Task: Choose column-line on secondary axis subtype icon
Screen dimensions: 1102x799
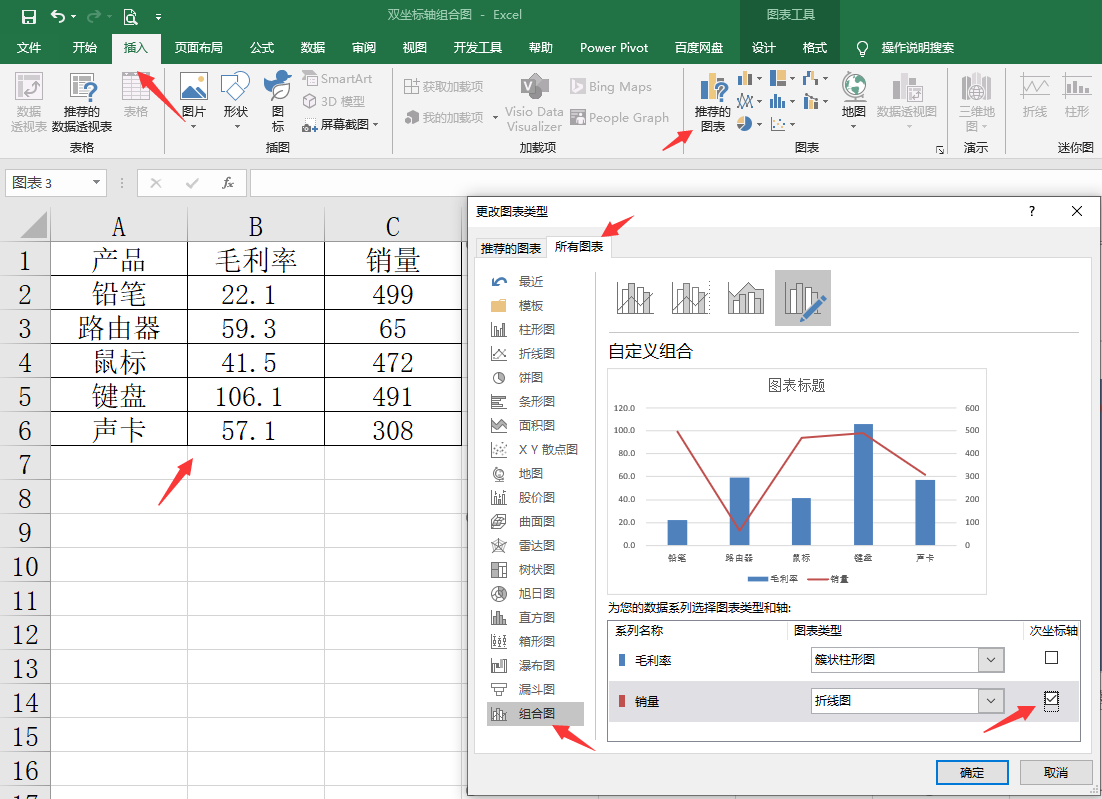Action: 690,298
